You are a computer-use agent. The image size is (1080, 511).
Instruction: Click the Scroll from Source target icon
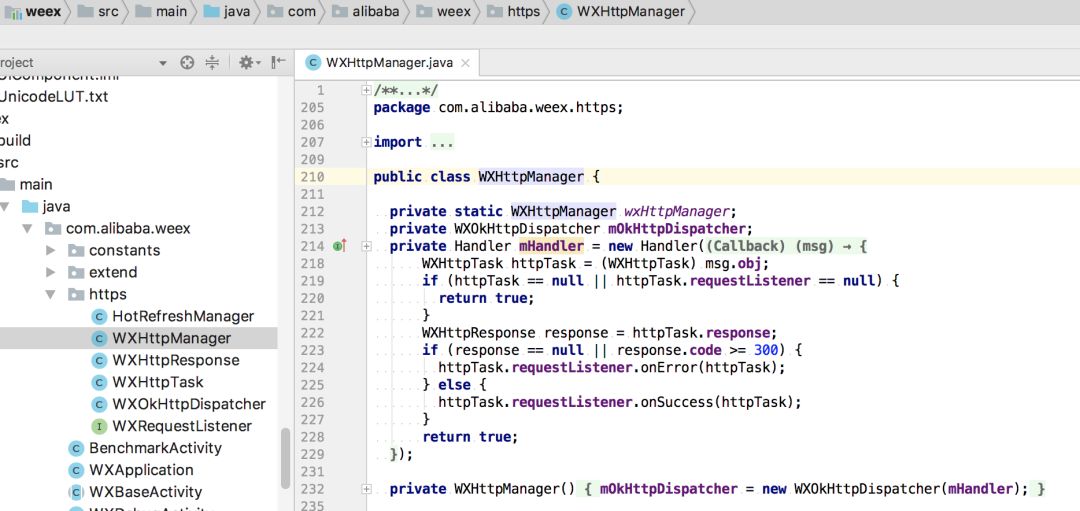(187, 63)
